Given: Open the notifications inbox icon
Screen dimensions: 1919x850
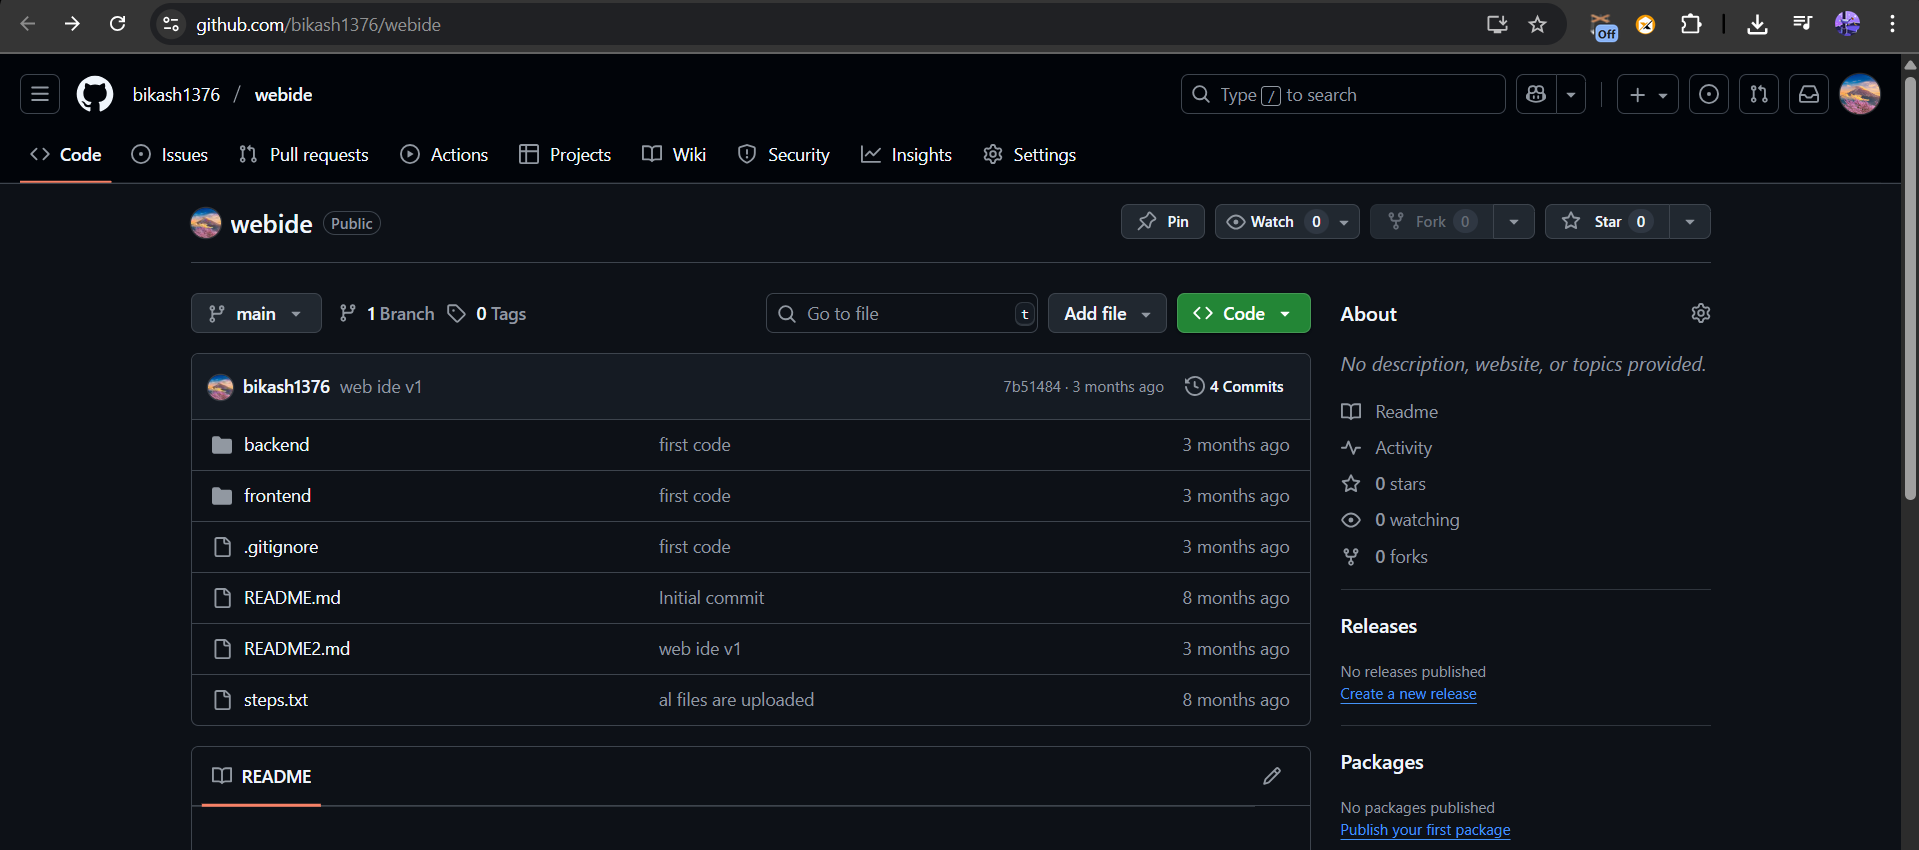Looking at the screenshot, I should pyautogui.click(x=1808, y=95).
